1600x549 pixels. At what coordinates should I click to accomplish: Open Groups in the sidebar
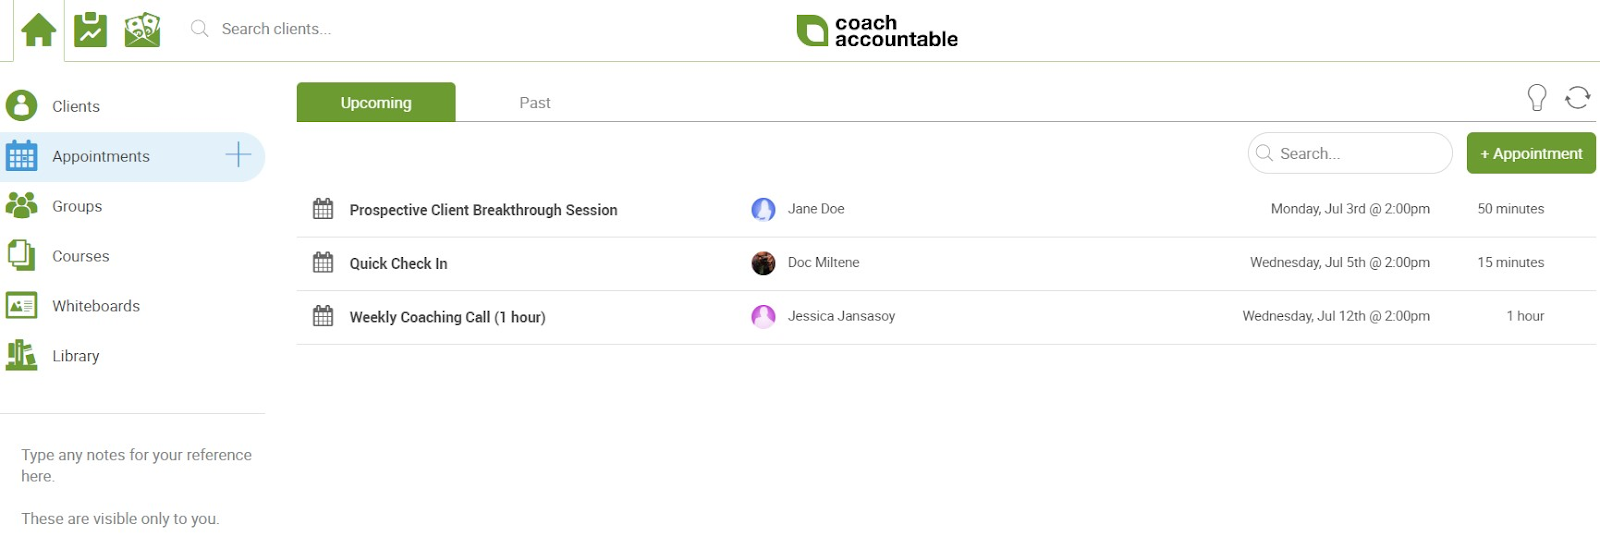[76, 206]
